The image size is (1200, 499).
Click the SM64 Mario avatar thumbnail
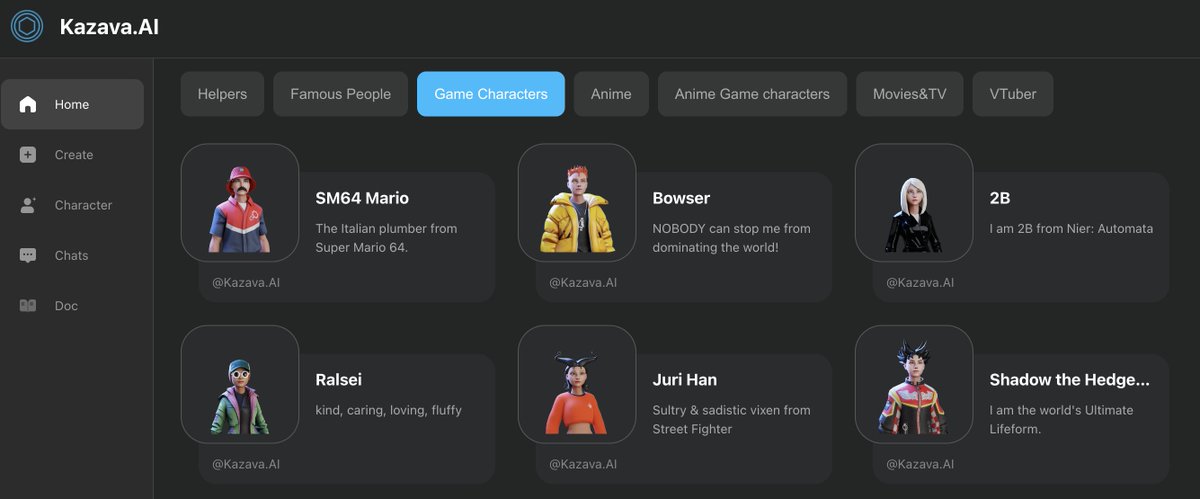[x=240, y=203]
